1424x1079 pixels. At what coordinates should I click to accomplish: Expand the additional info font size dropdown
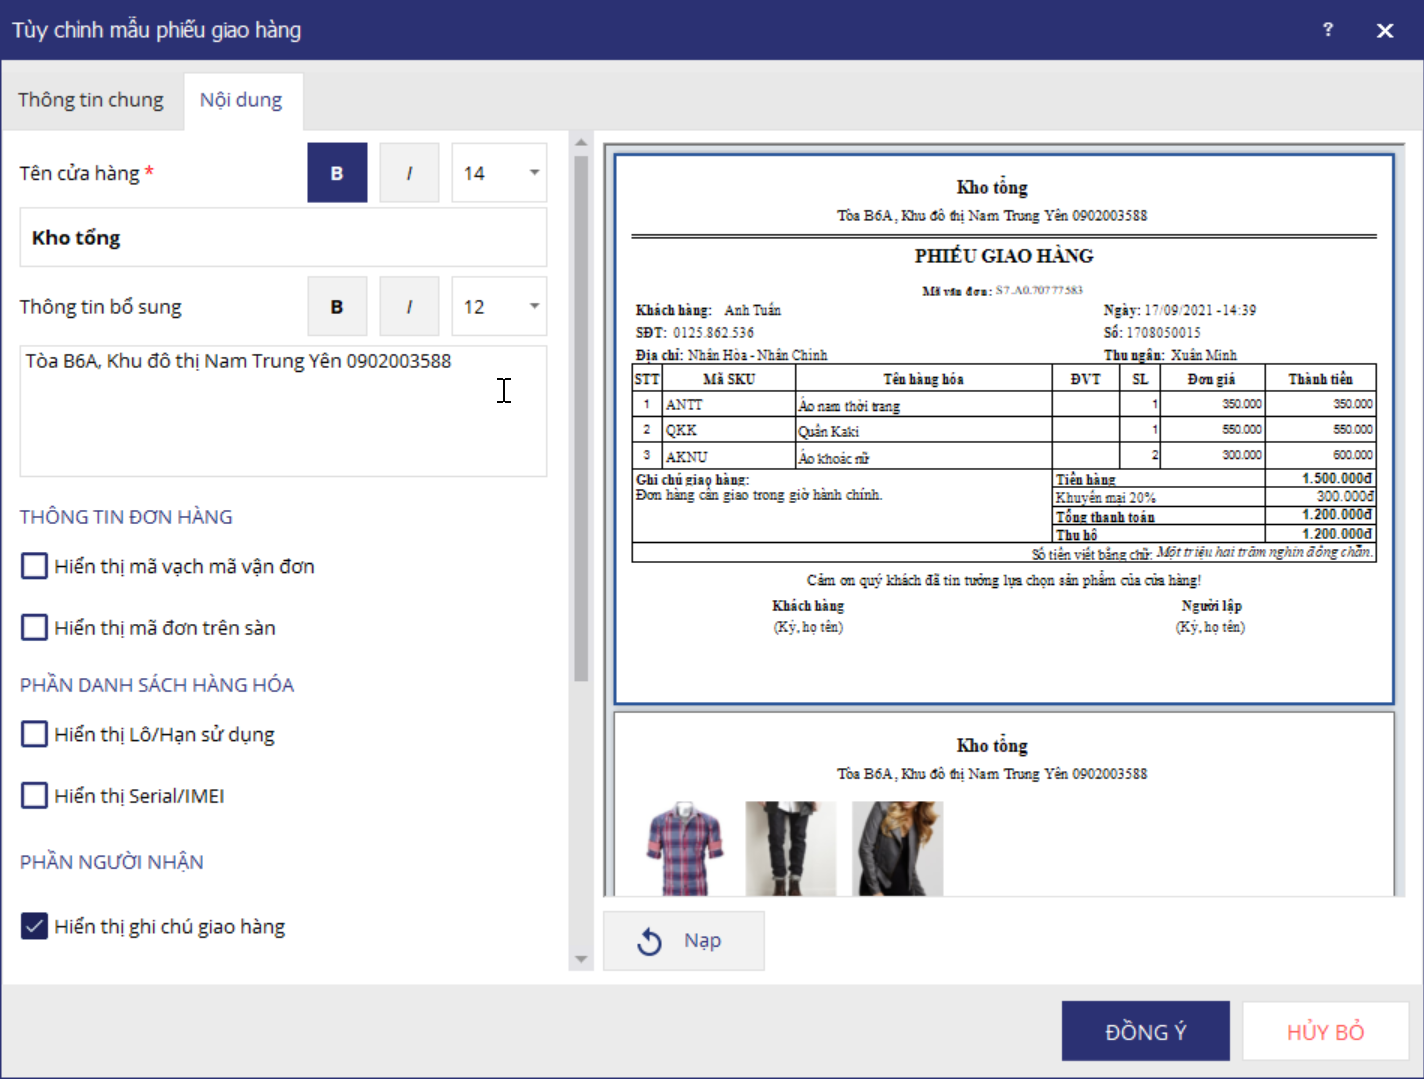click(499, 307)
